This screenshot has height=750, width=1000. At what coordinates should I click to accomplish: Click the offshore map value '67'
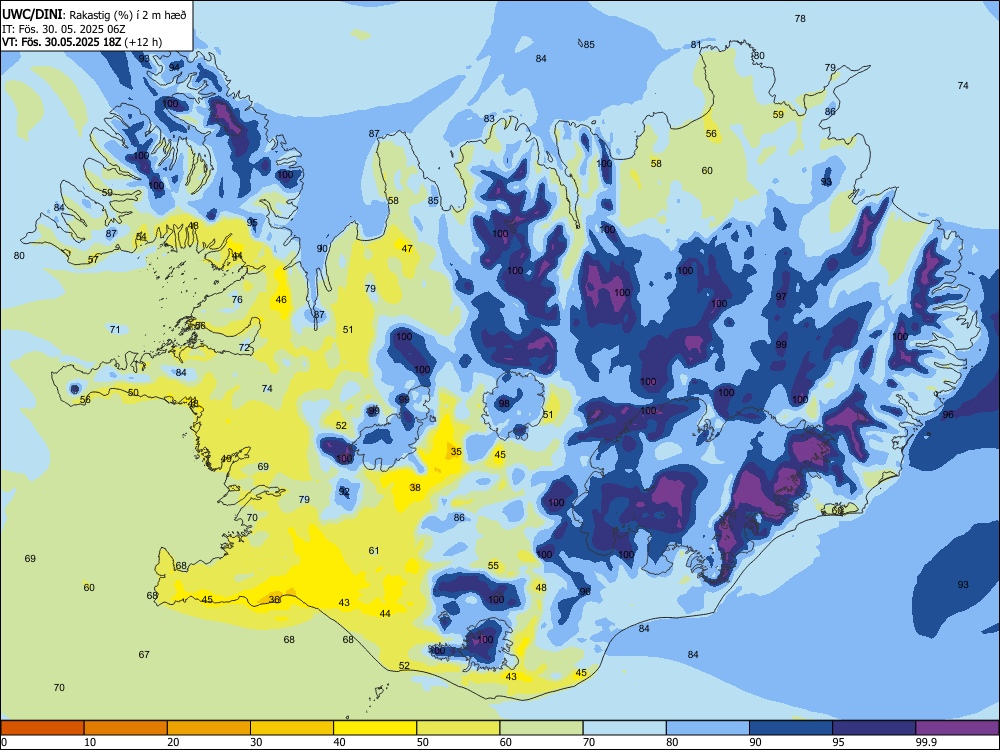pos(144,654)
